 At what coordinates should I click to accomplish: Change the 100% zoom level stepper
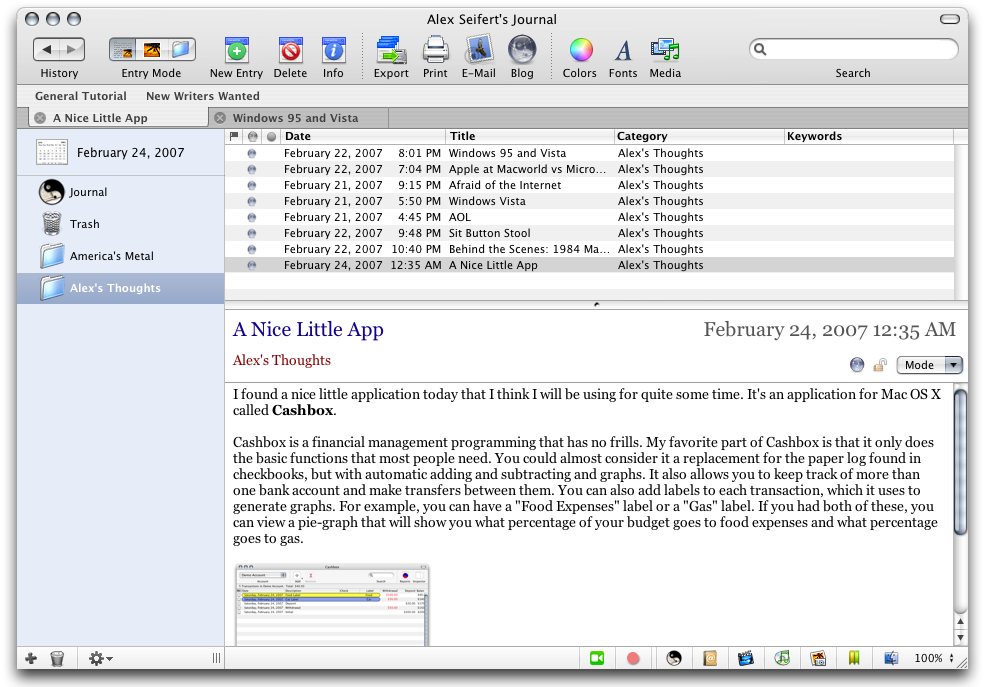950,658
